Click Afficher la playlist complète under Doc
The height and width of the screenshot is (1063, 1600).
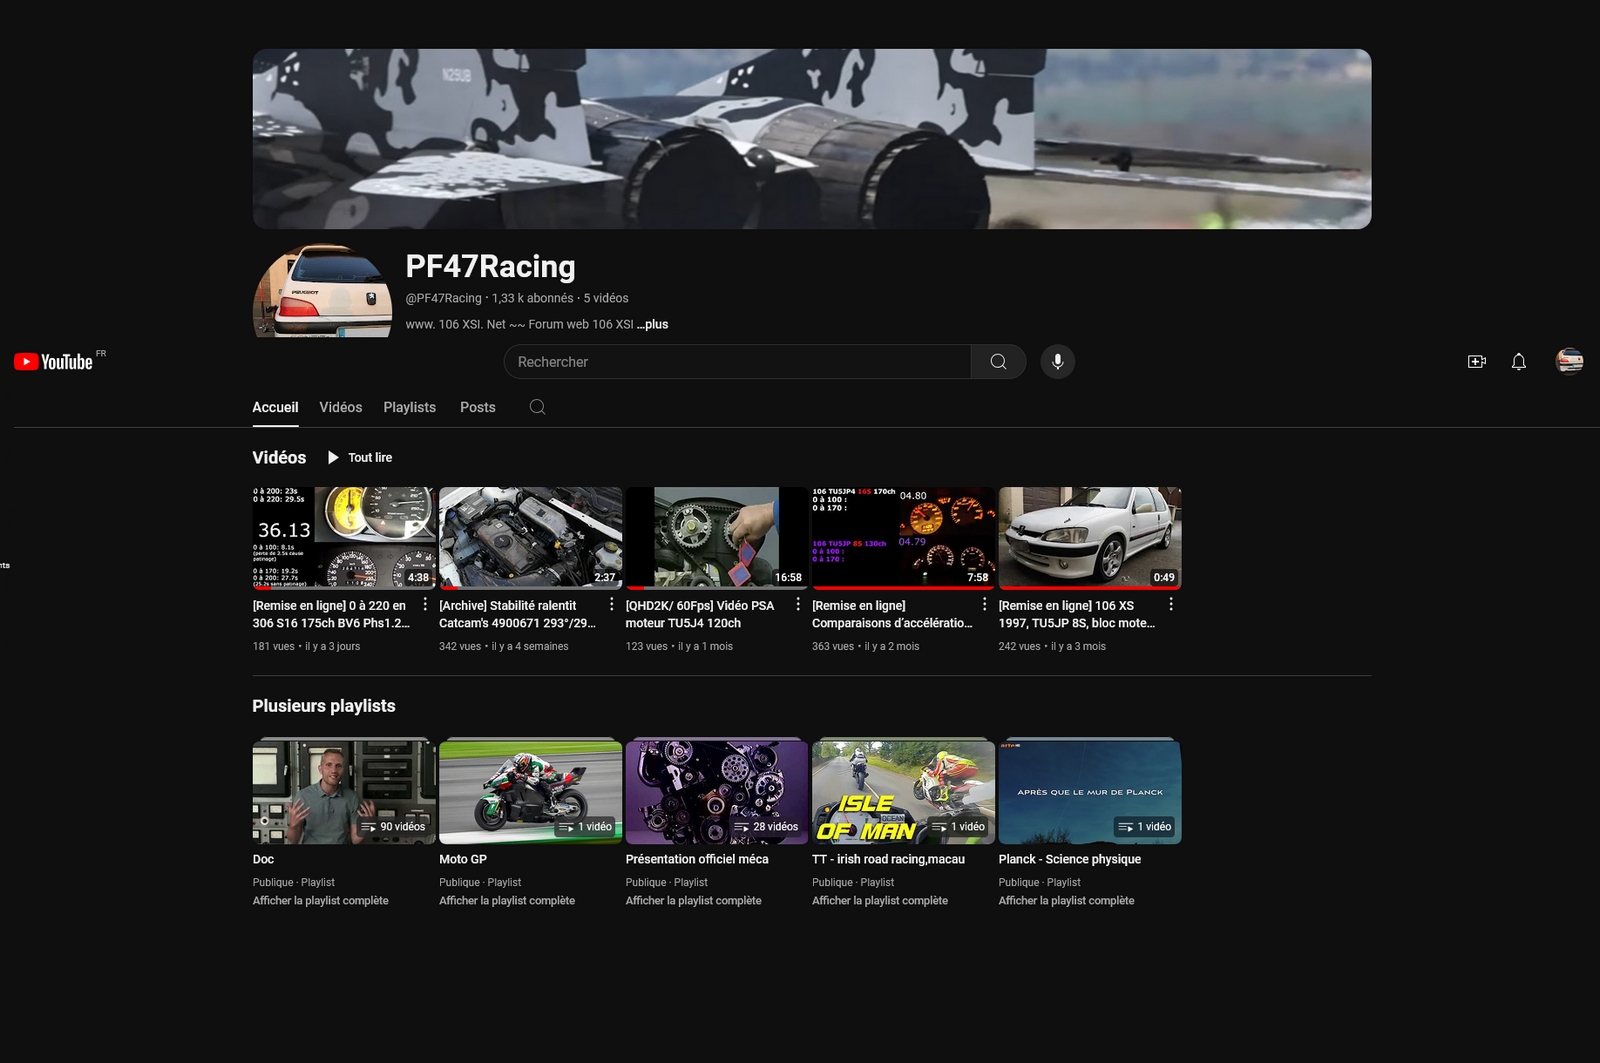point(320,901)
